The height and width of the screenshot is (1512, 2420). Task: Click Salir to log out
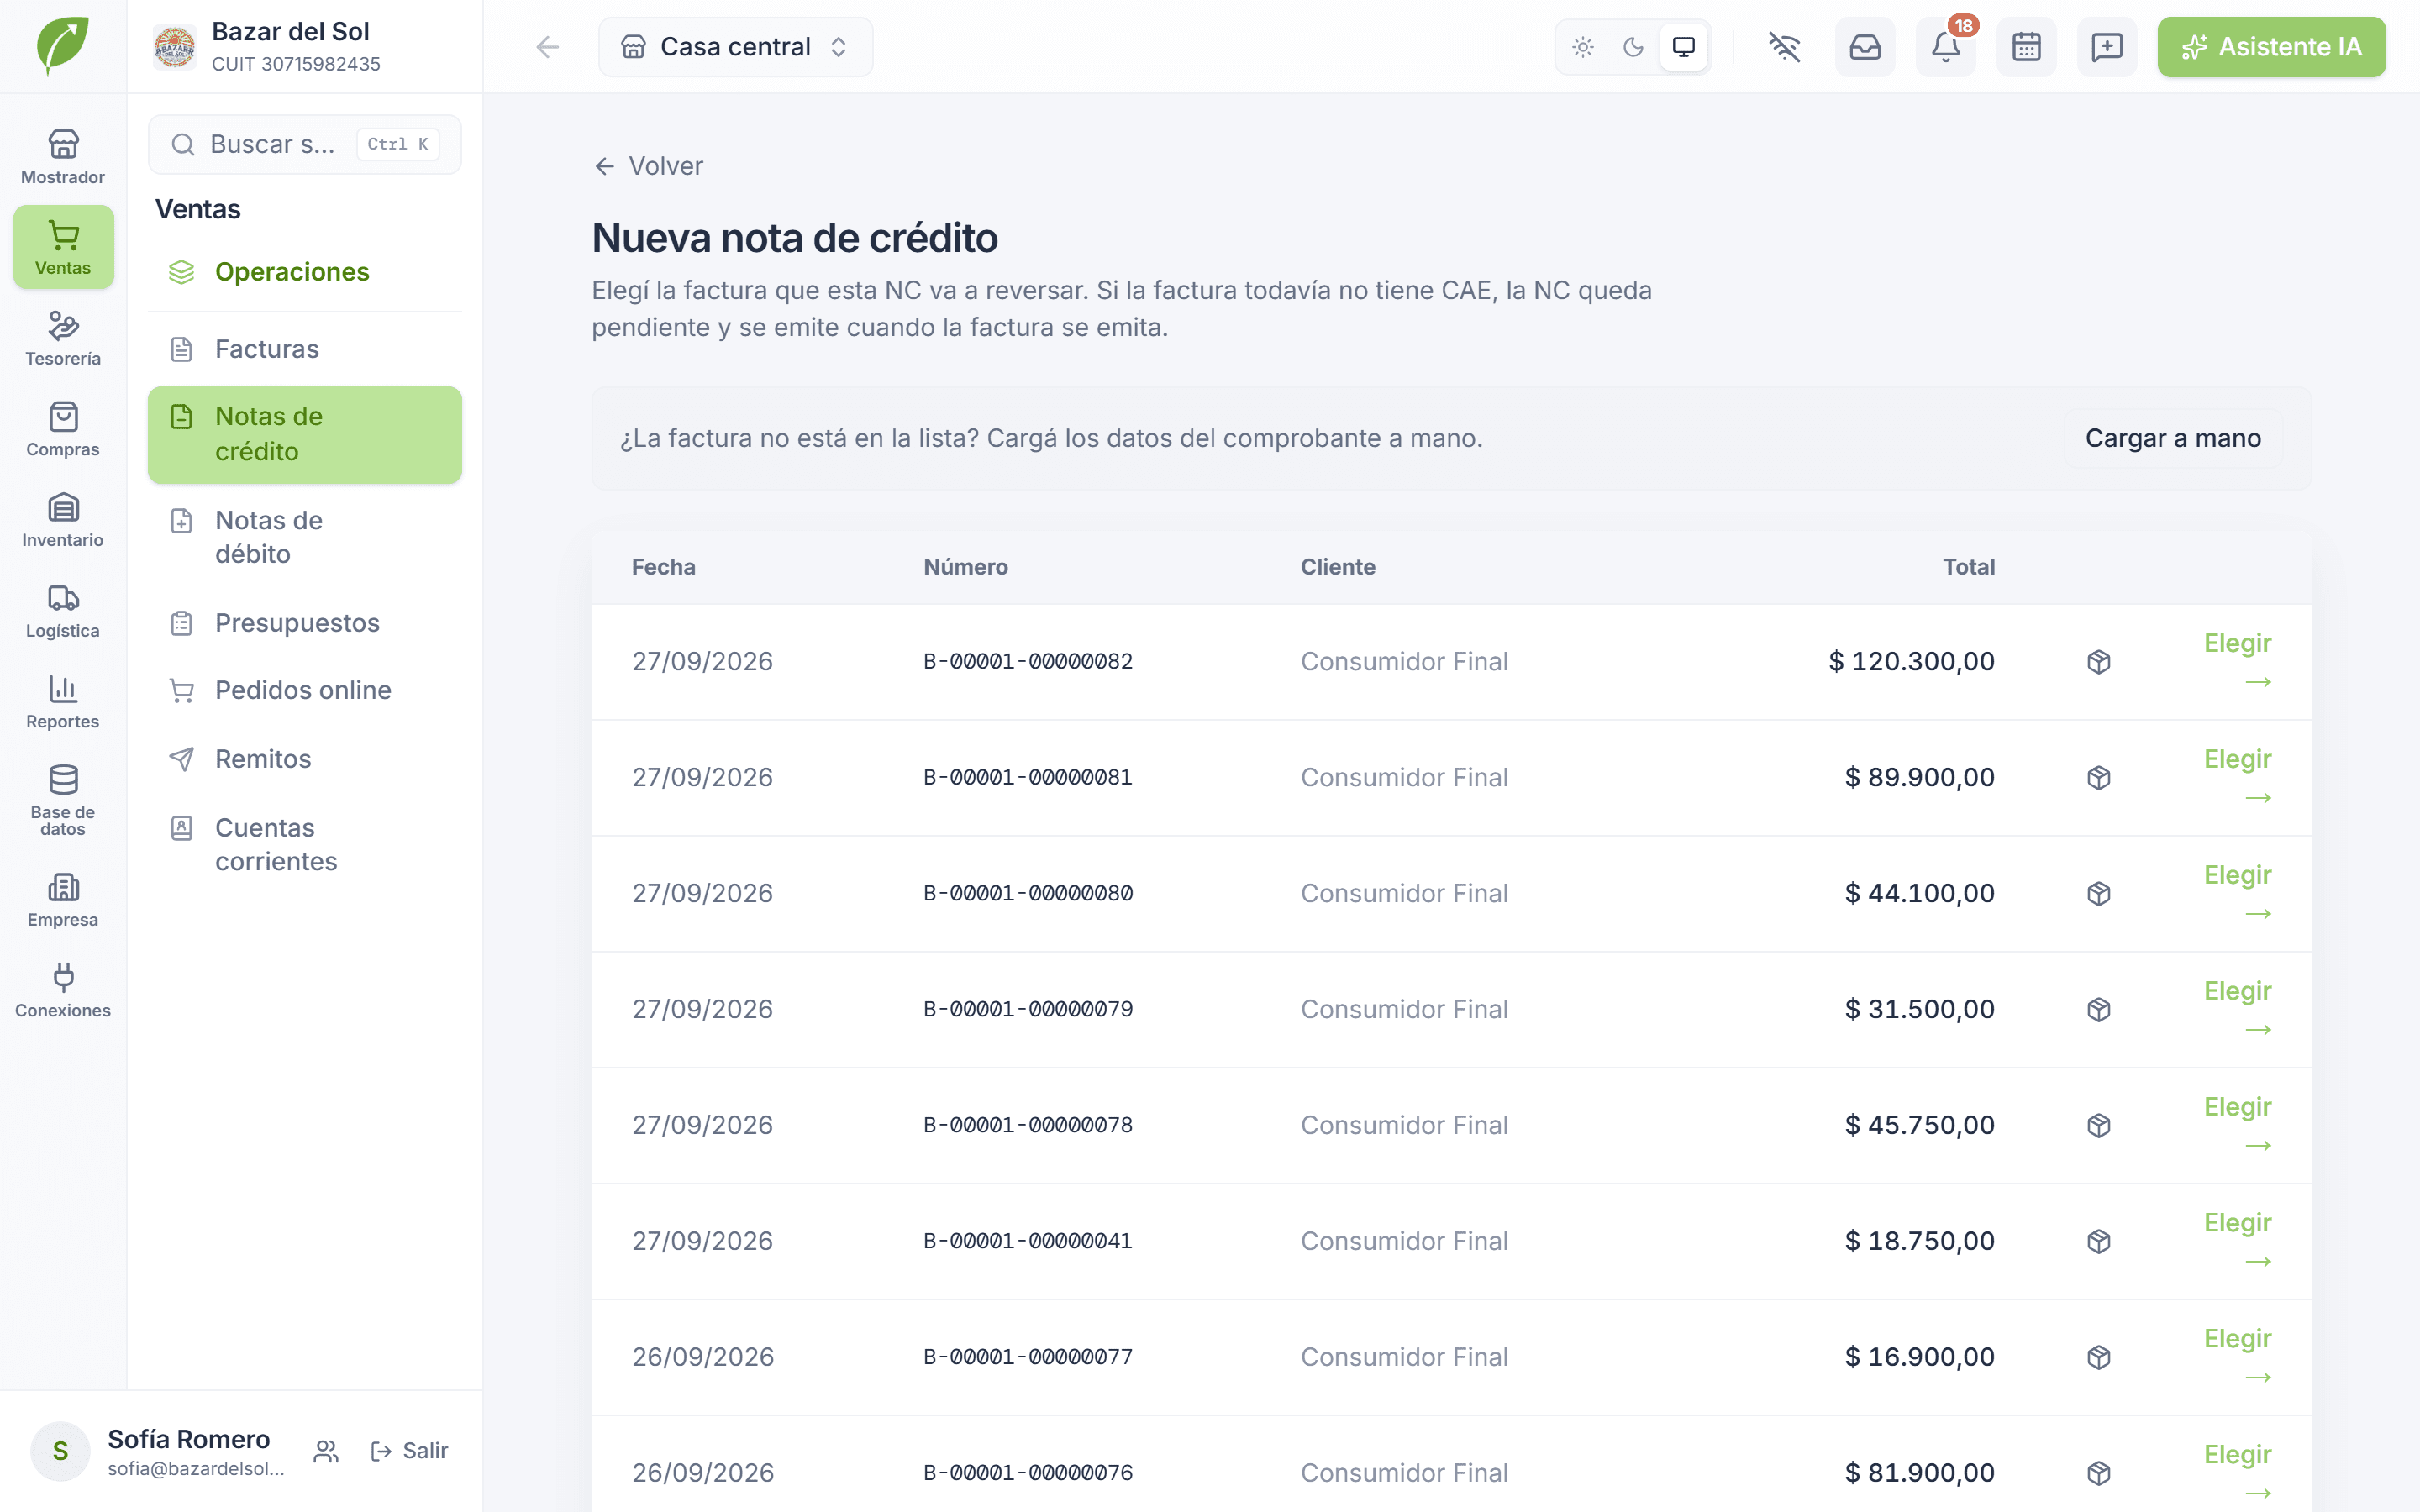tap(409, 1451)
